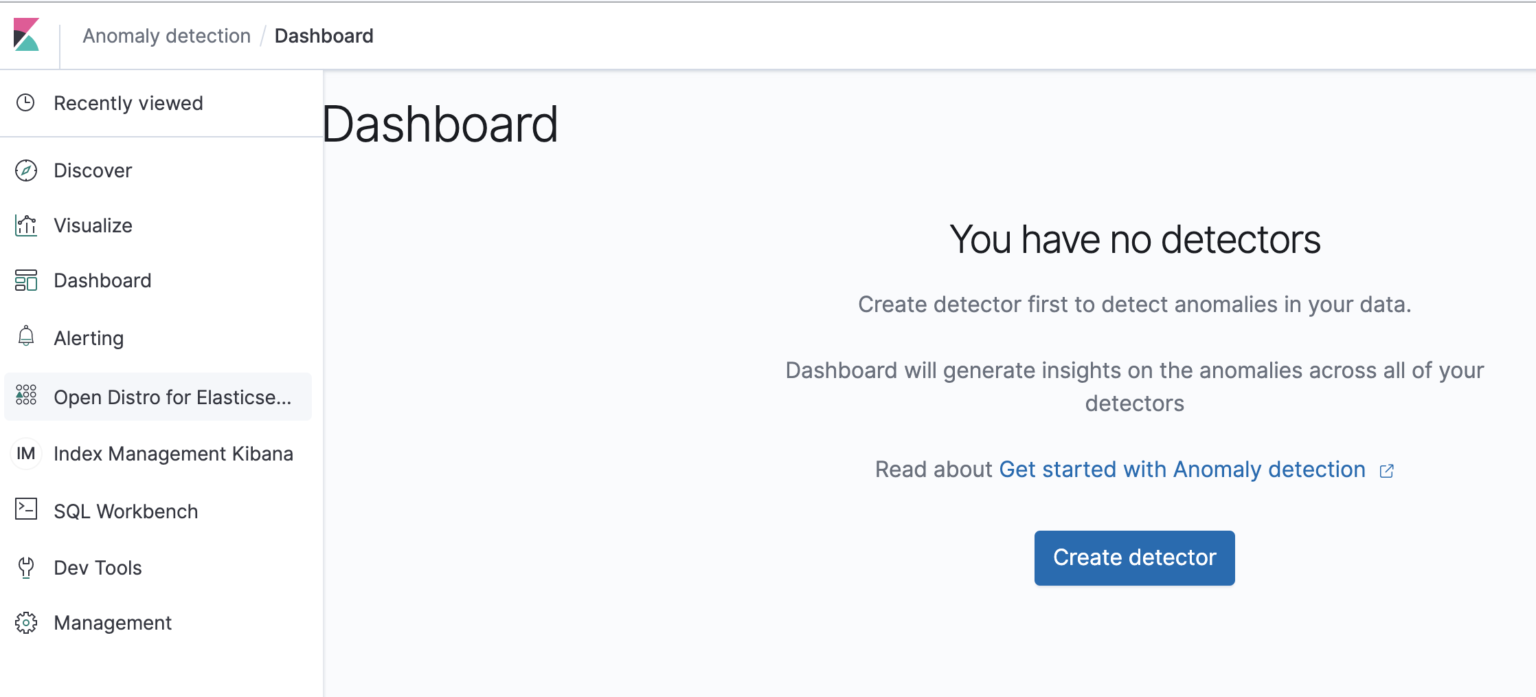Select the Dashboard breadcrumb entry

pyautogui.click(x=324, y=35)
